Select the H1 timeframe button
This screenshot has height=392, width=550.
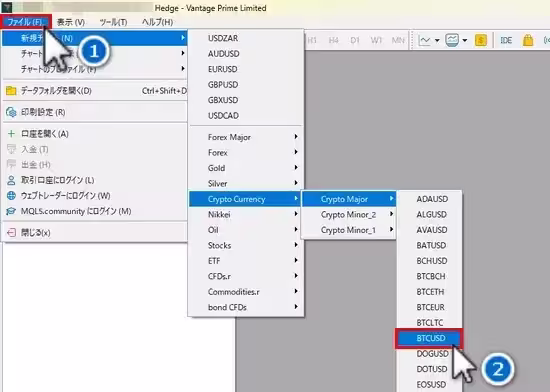click(311, 40)
